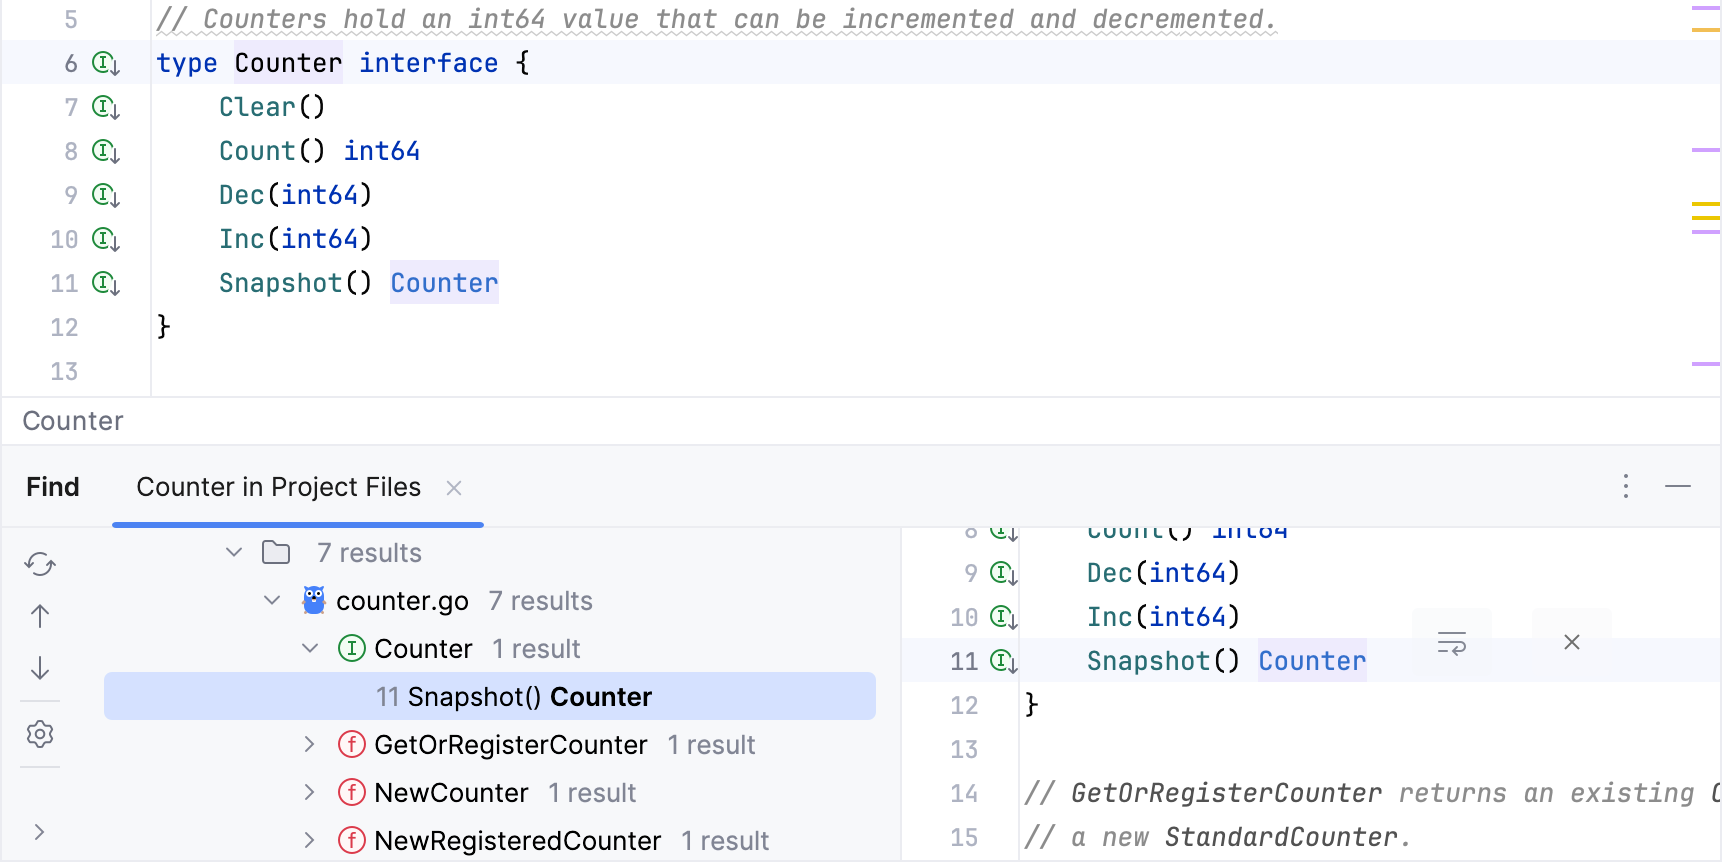Screen dimensions: 1722x862
Task: Expand the GetOrRegisterCounter results node
Action: tap(310, 745)
